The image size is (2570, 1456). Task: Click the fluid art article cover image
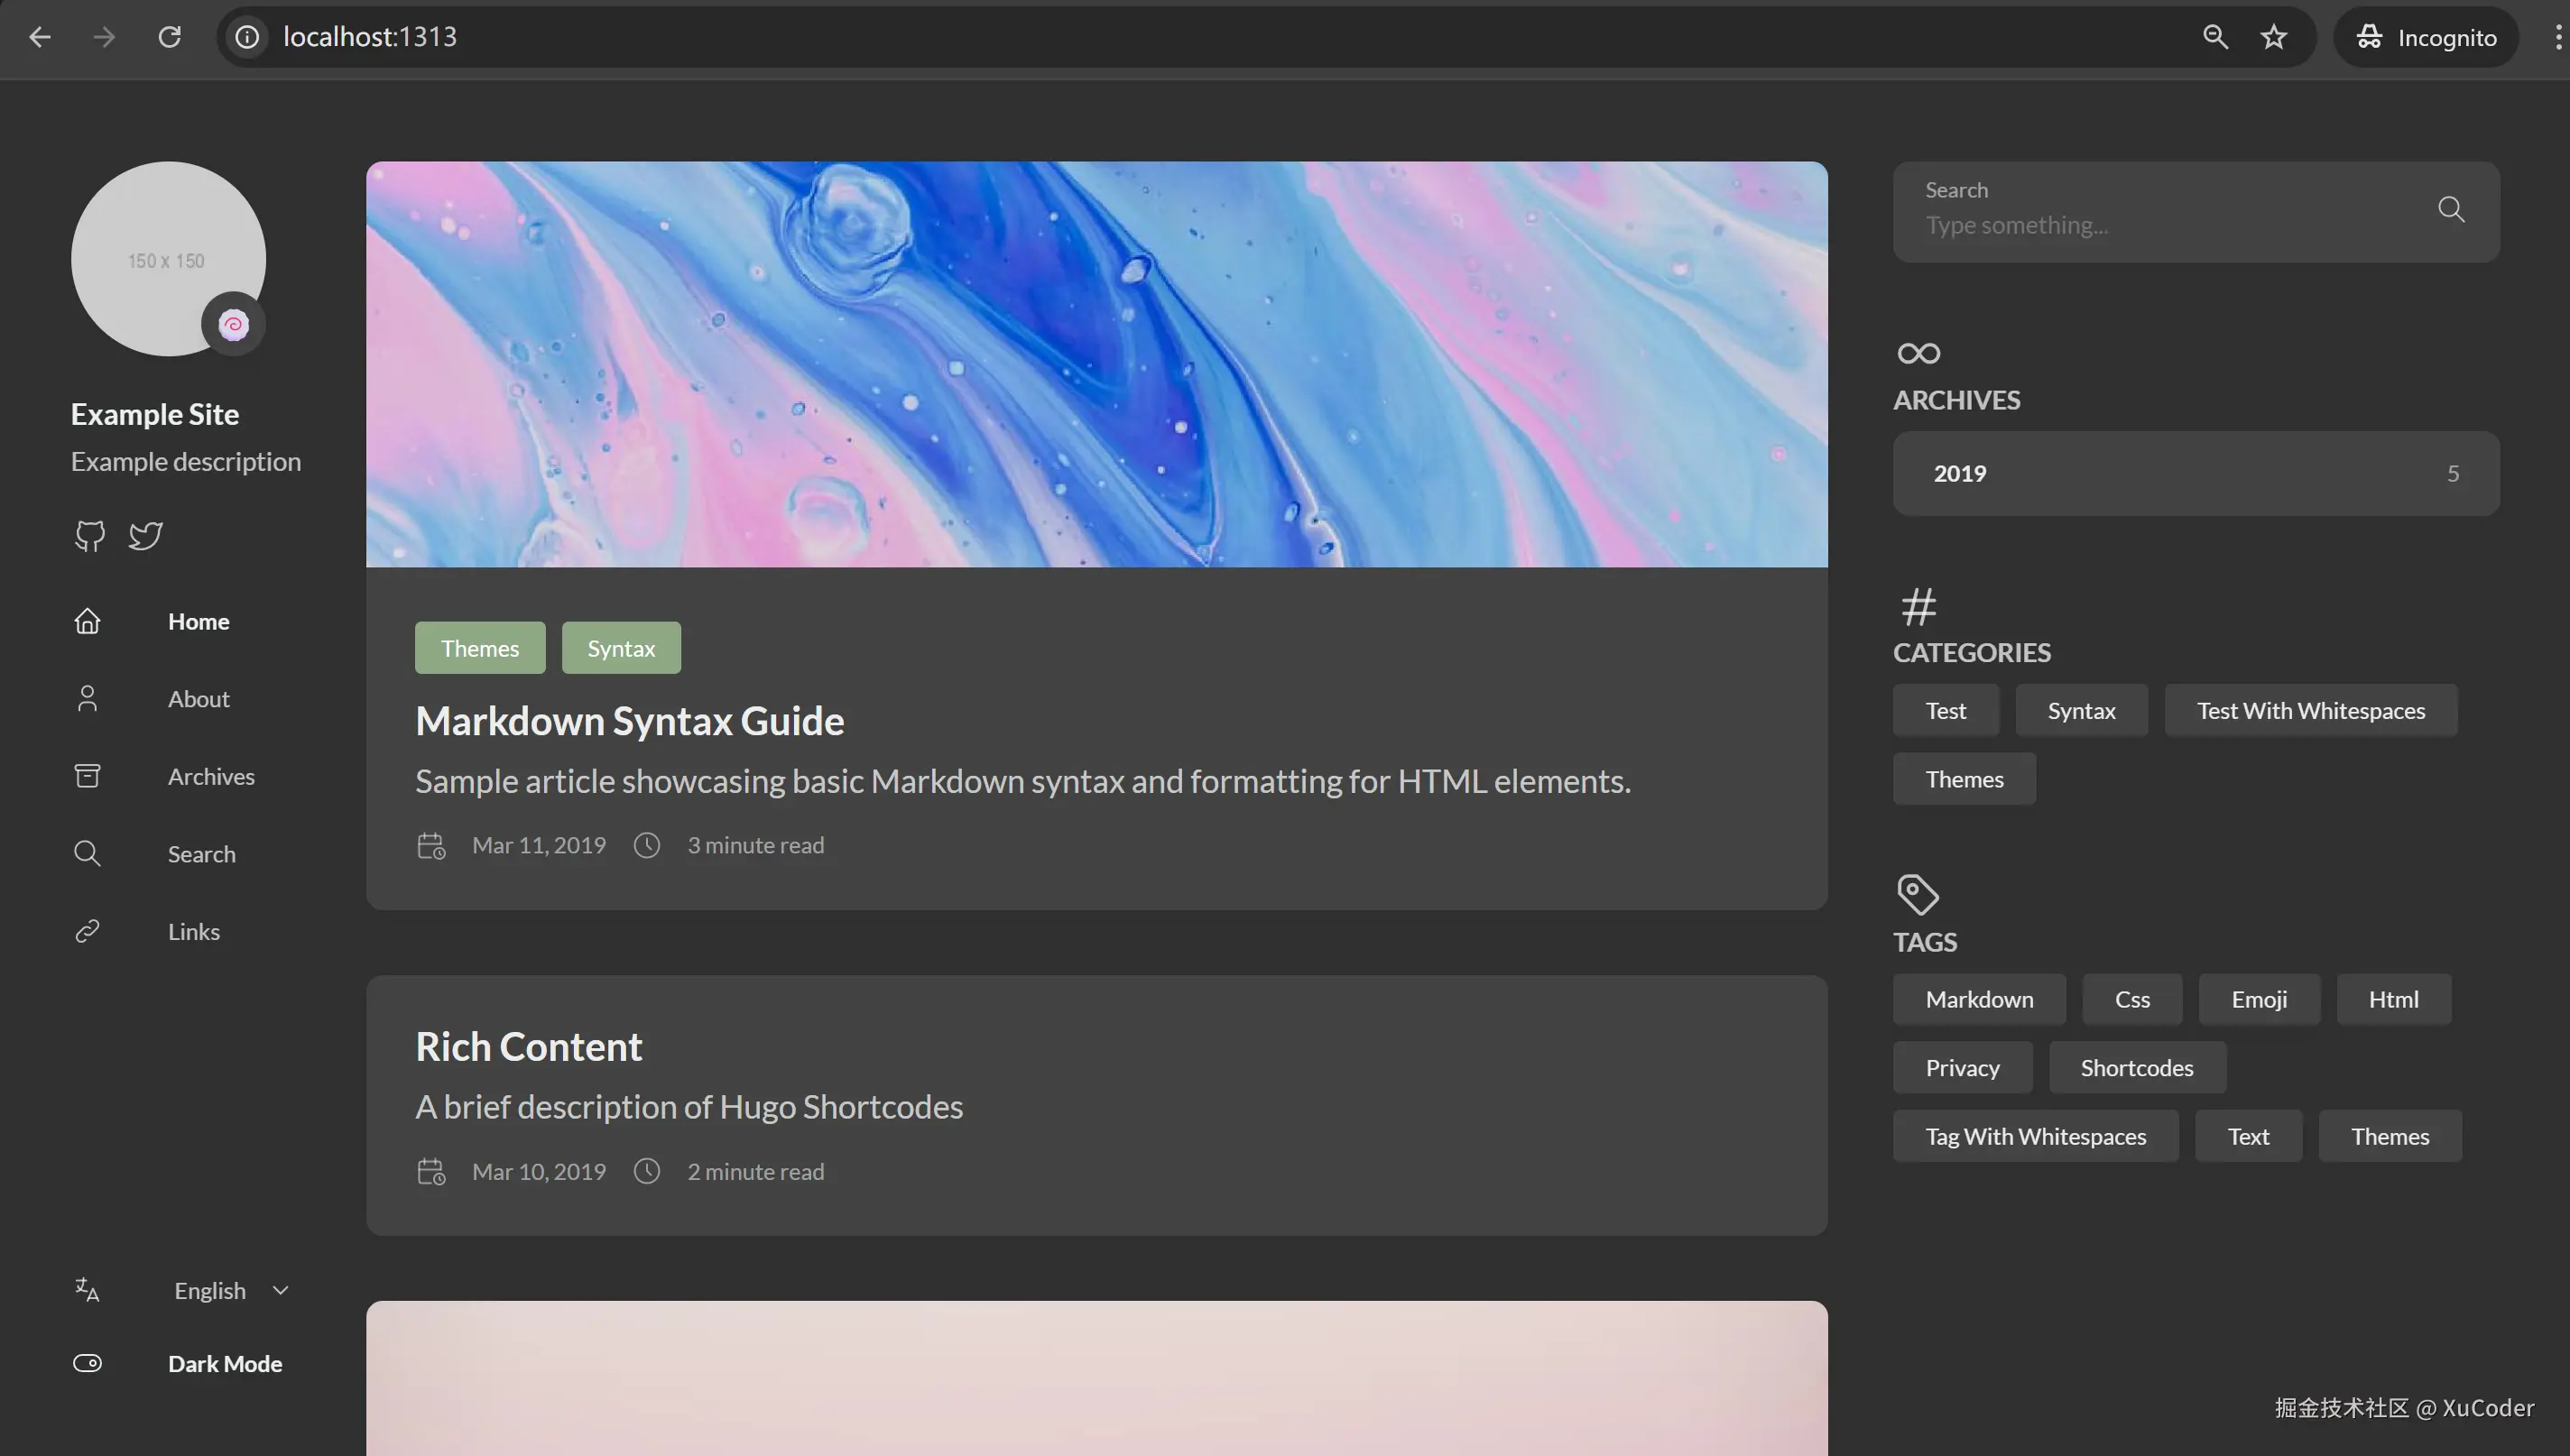pyautogui.click(x=1096, y=364)
